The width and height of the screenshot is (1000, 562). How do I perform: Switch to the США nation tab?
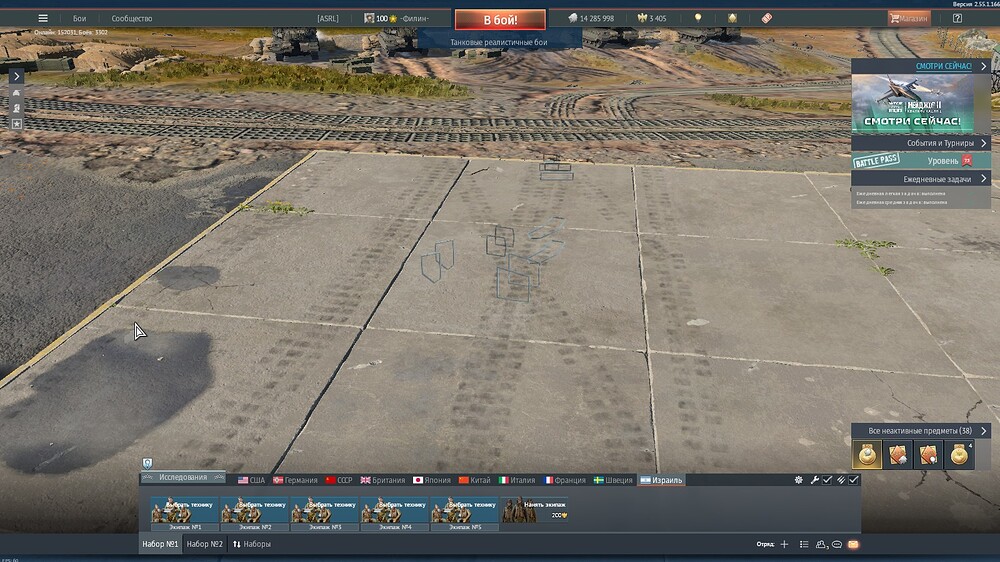(251, 480)
